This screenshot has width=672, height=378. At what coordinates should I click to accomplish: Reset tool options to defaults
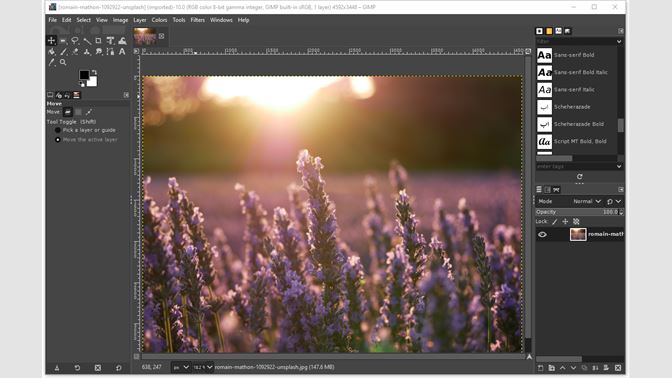point(119,368)
